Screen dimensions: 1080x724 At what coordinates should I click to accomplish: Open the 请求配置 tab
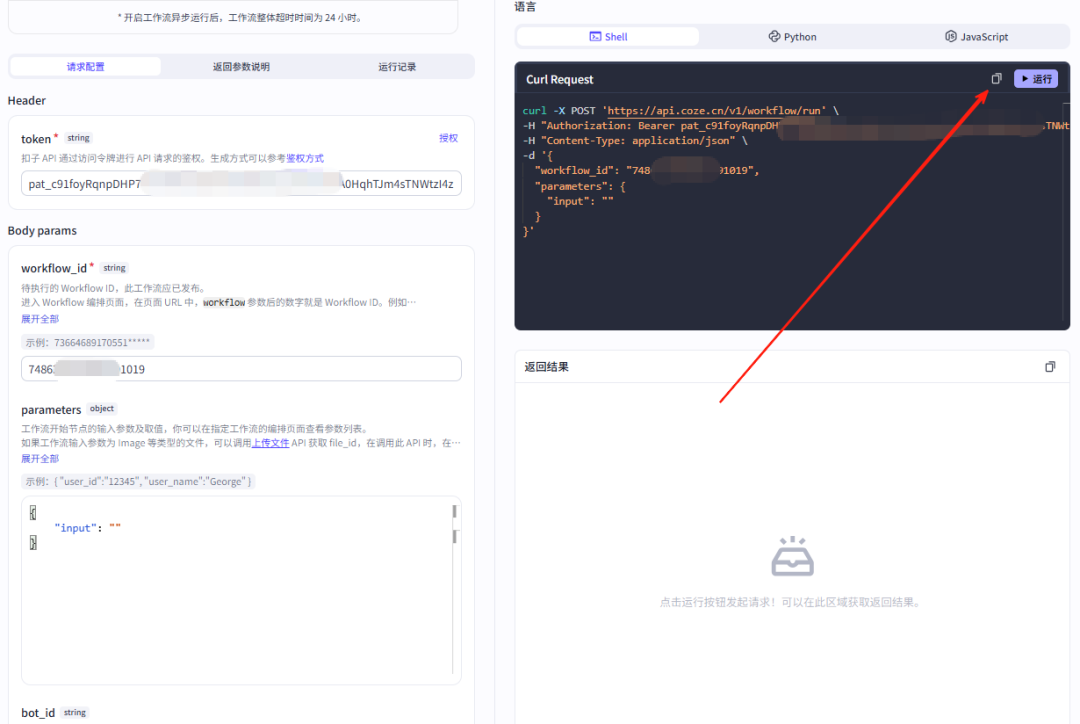tap(85, 67)
